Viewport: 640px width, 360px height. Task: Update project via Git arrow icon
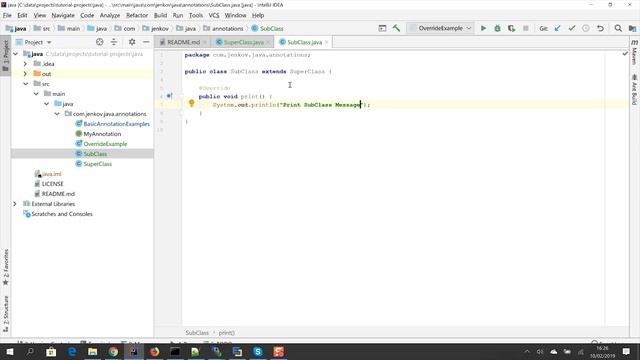click(558, 28)
